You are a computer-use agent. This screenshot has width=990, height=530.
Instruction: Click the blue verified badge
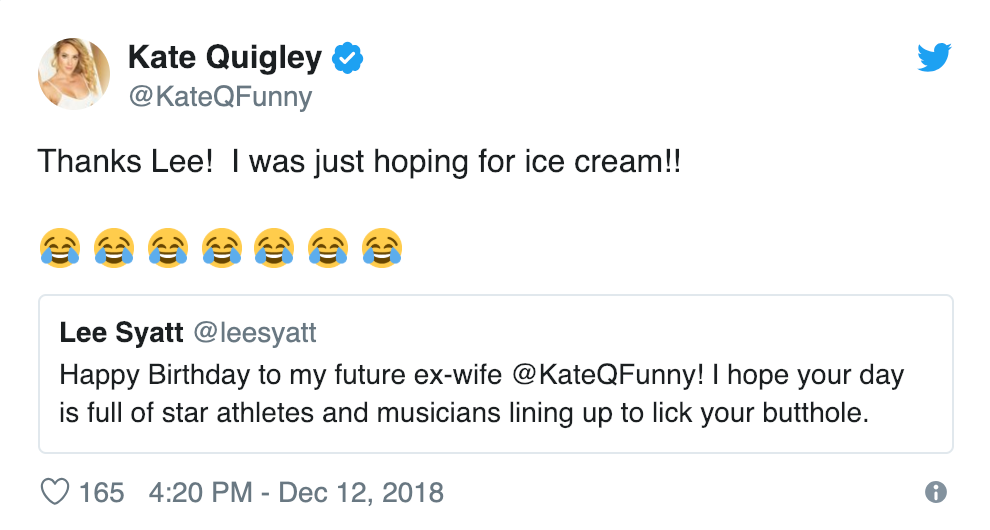pos(347,59)
